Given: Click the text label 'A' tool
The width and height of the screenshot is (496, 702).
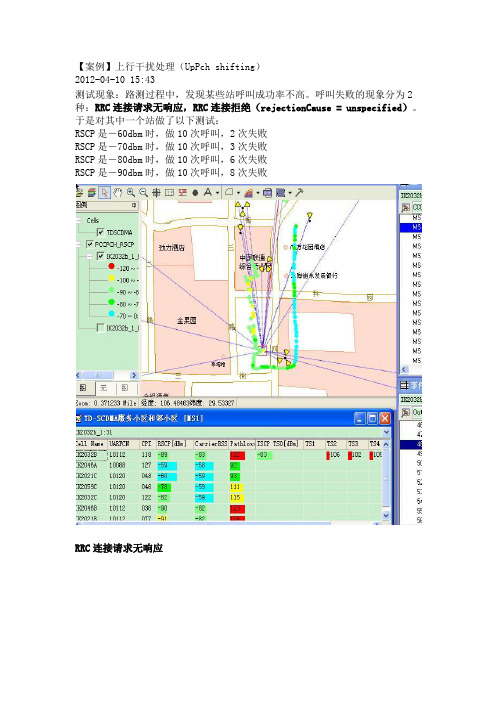Looking at the screenshot, I should [208, 193].
